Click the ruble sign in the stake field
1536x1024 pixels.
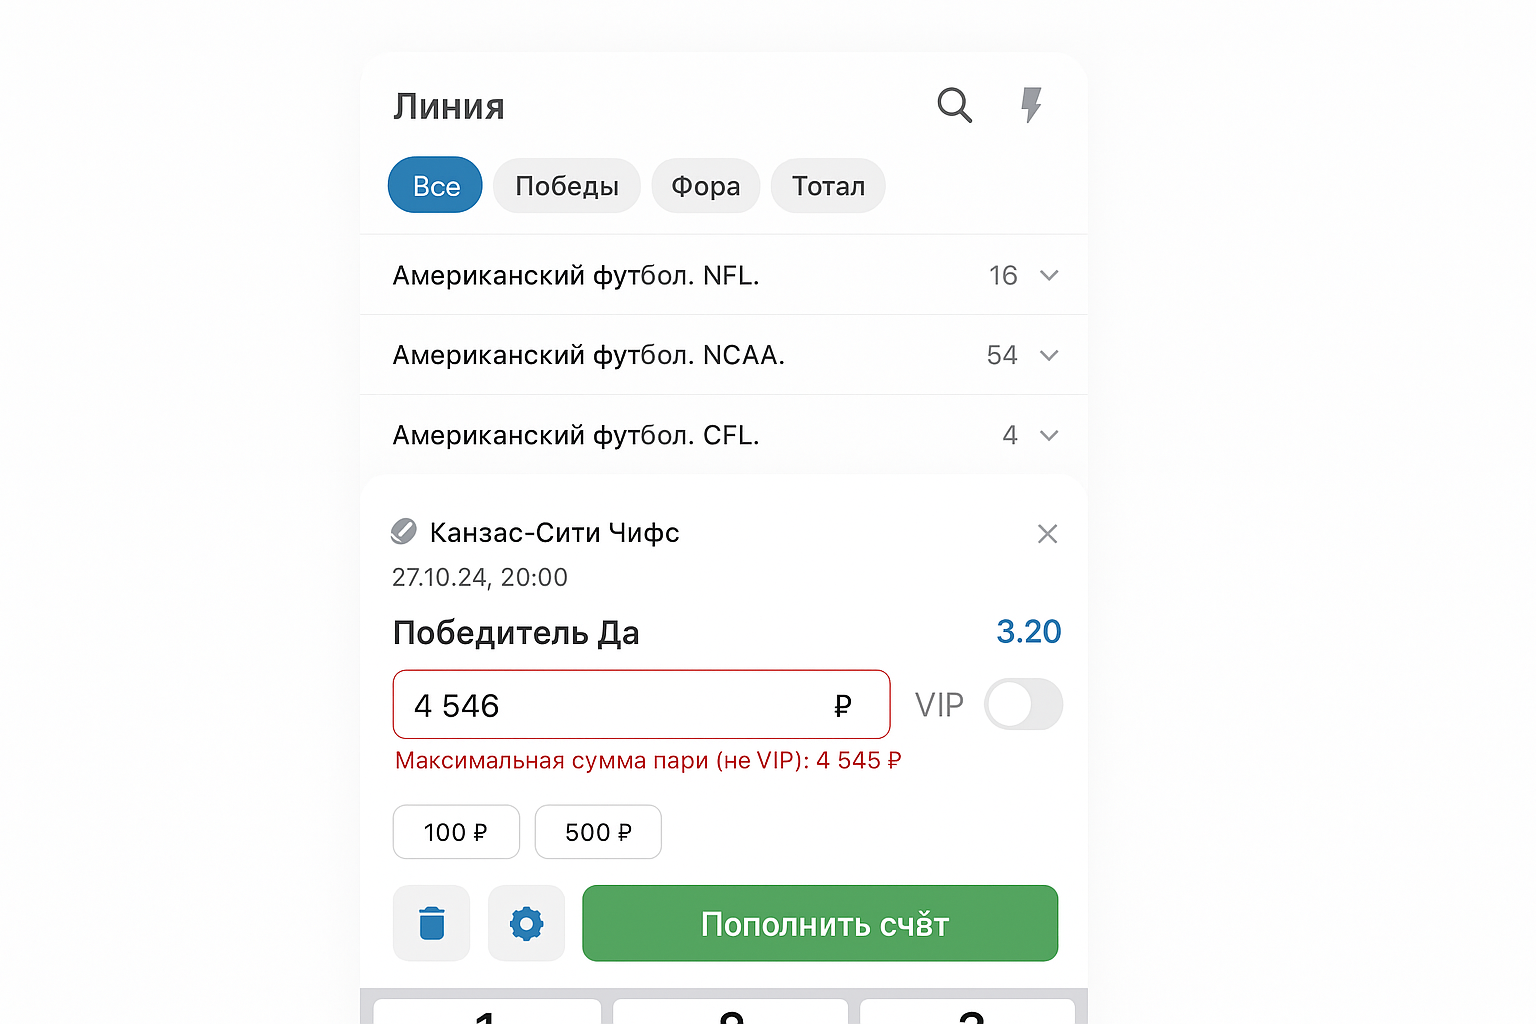[x=842, y=706]
